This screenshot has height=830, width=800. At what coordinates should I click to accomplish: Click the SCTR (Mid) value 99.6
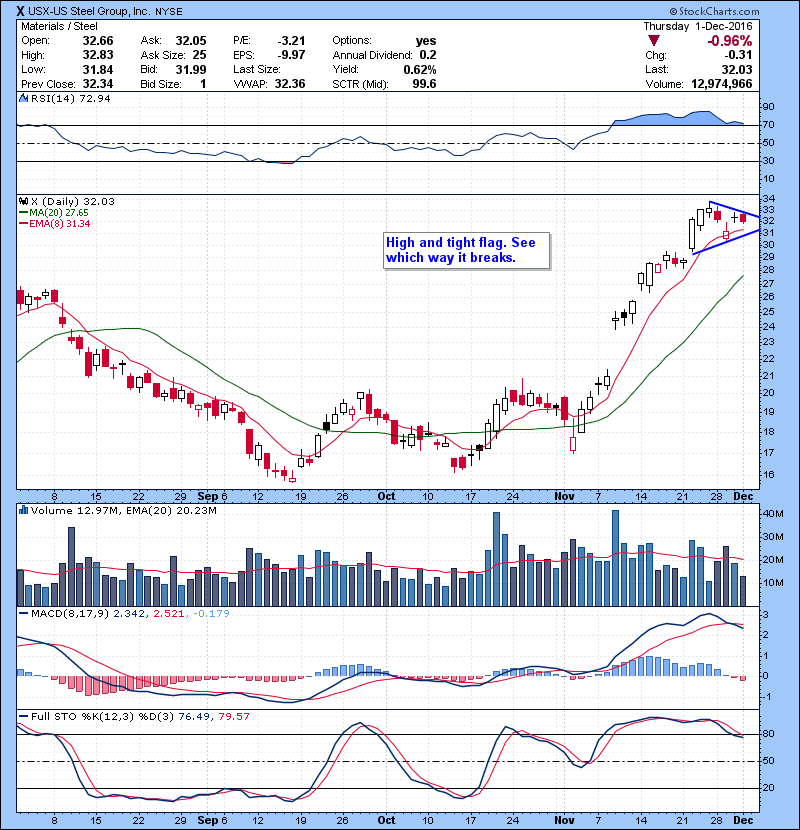(425, 84)
